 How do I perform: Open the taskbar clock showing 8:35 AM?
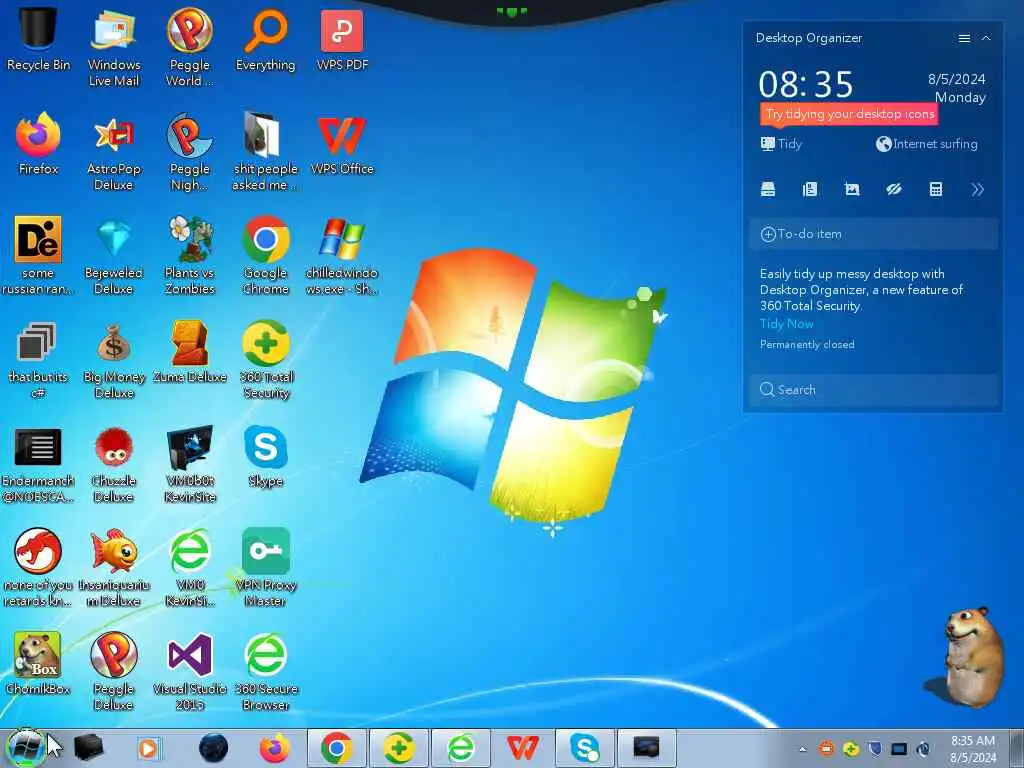click(973, 749)
